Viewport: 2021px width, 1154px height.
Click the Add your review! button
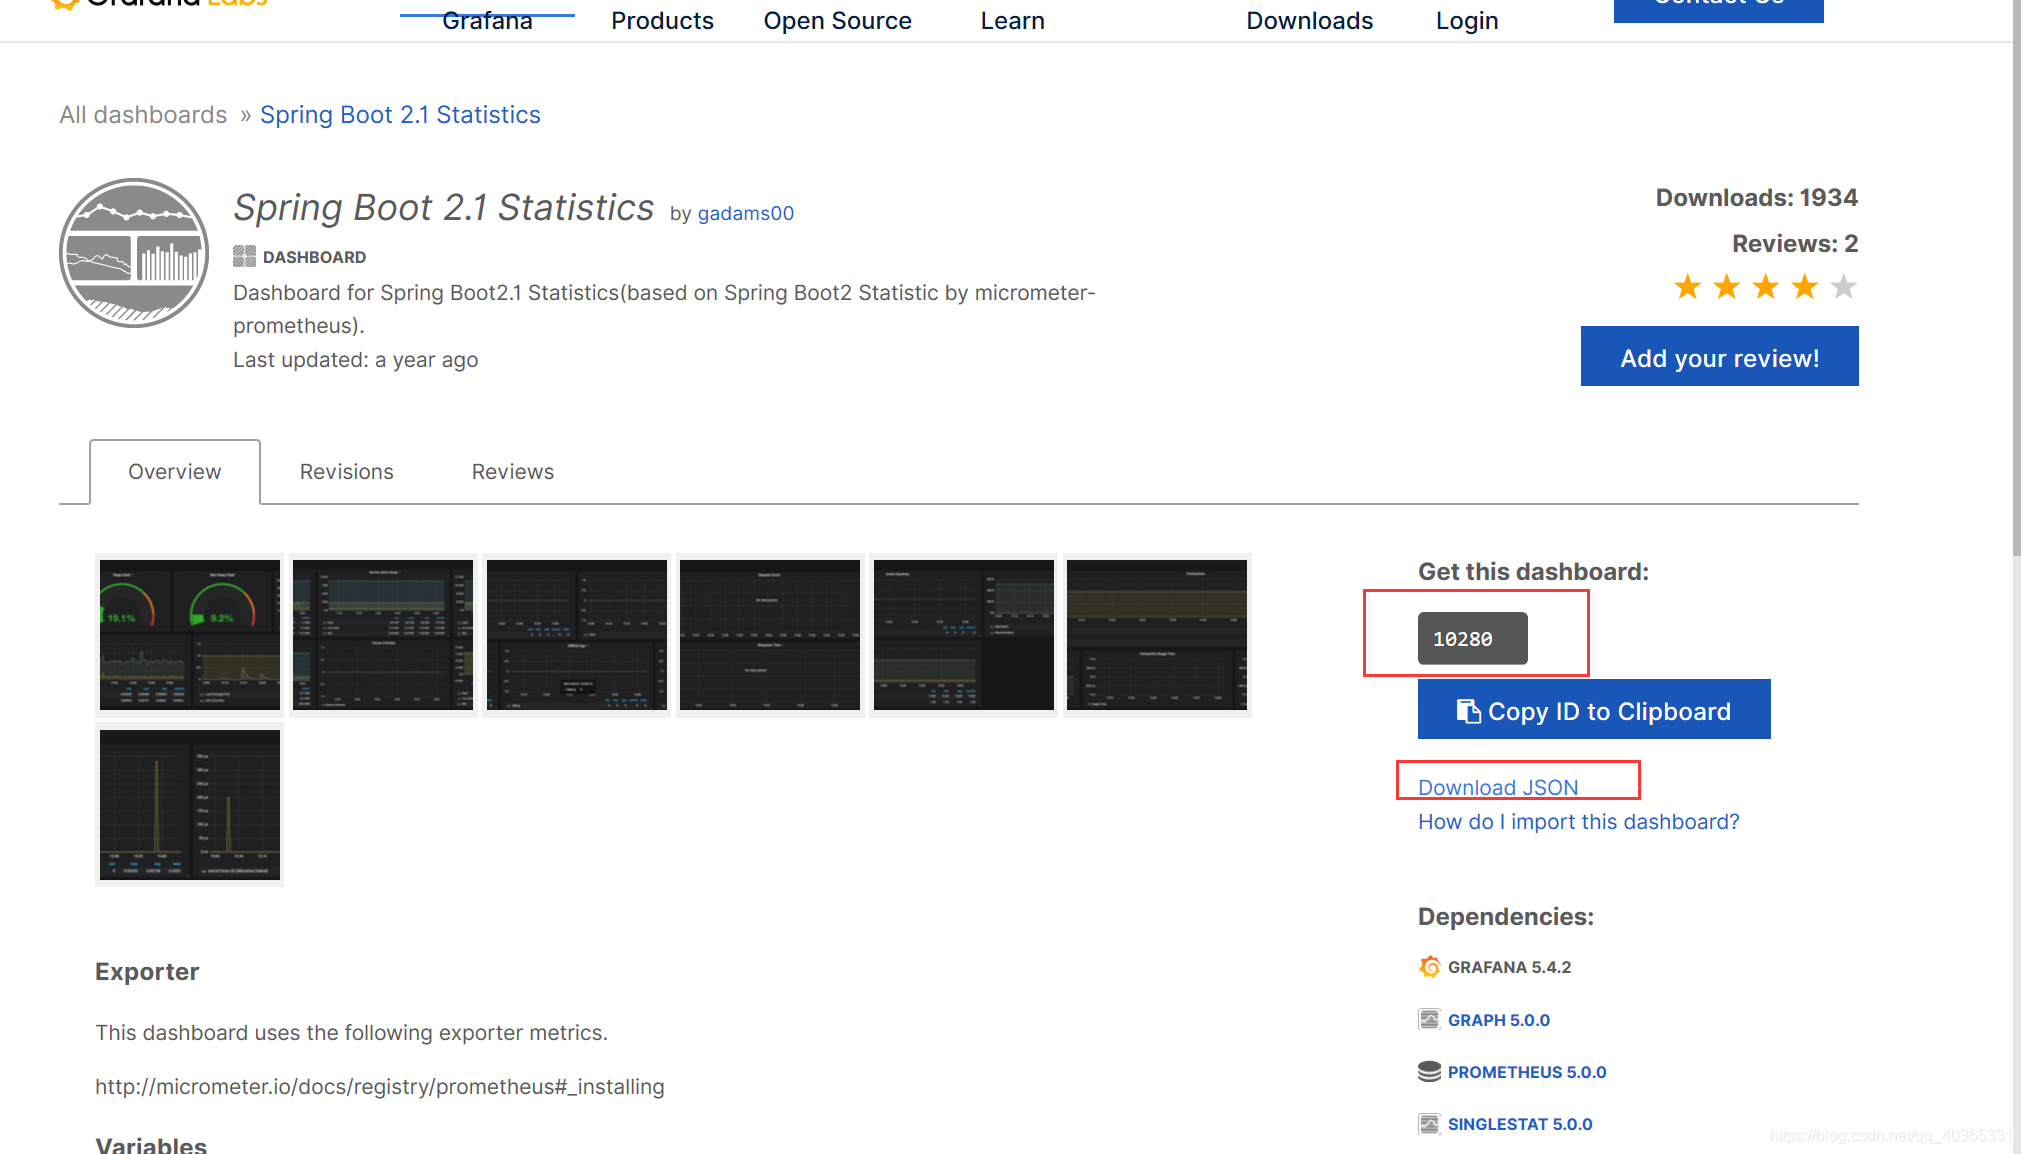click(x=1719, y=356)
